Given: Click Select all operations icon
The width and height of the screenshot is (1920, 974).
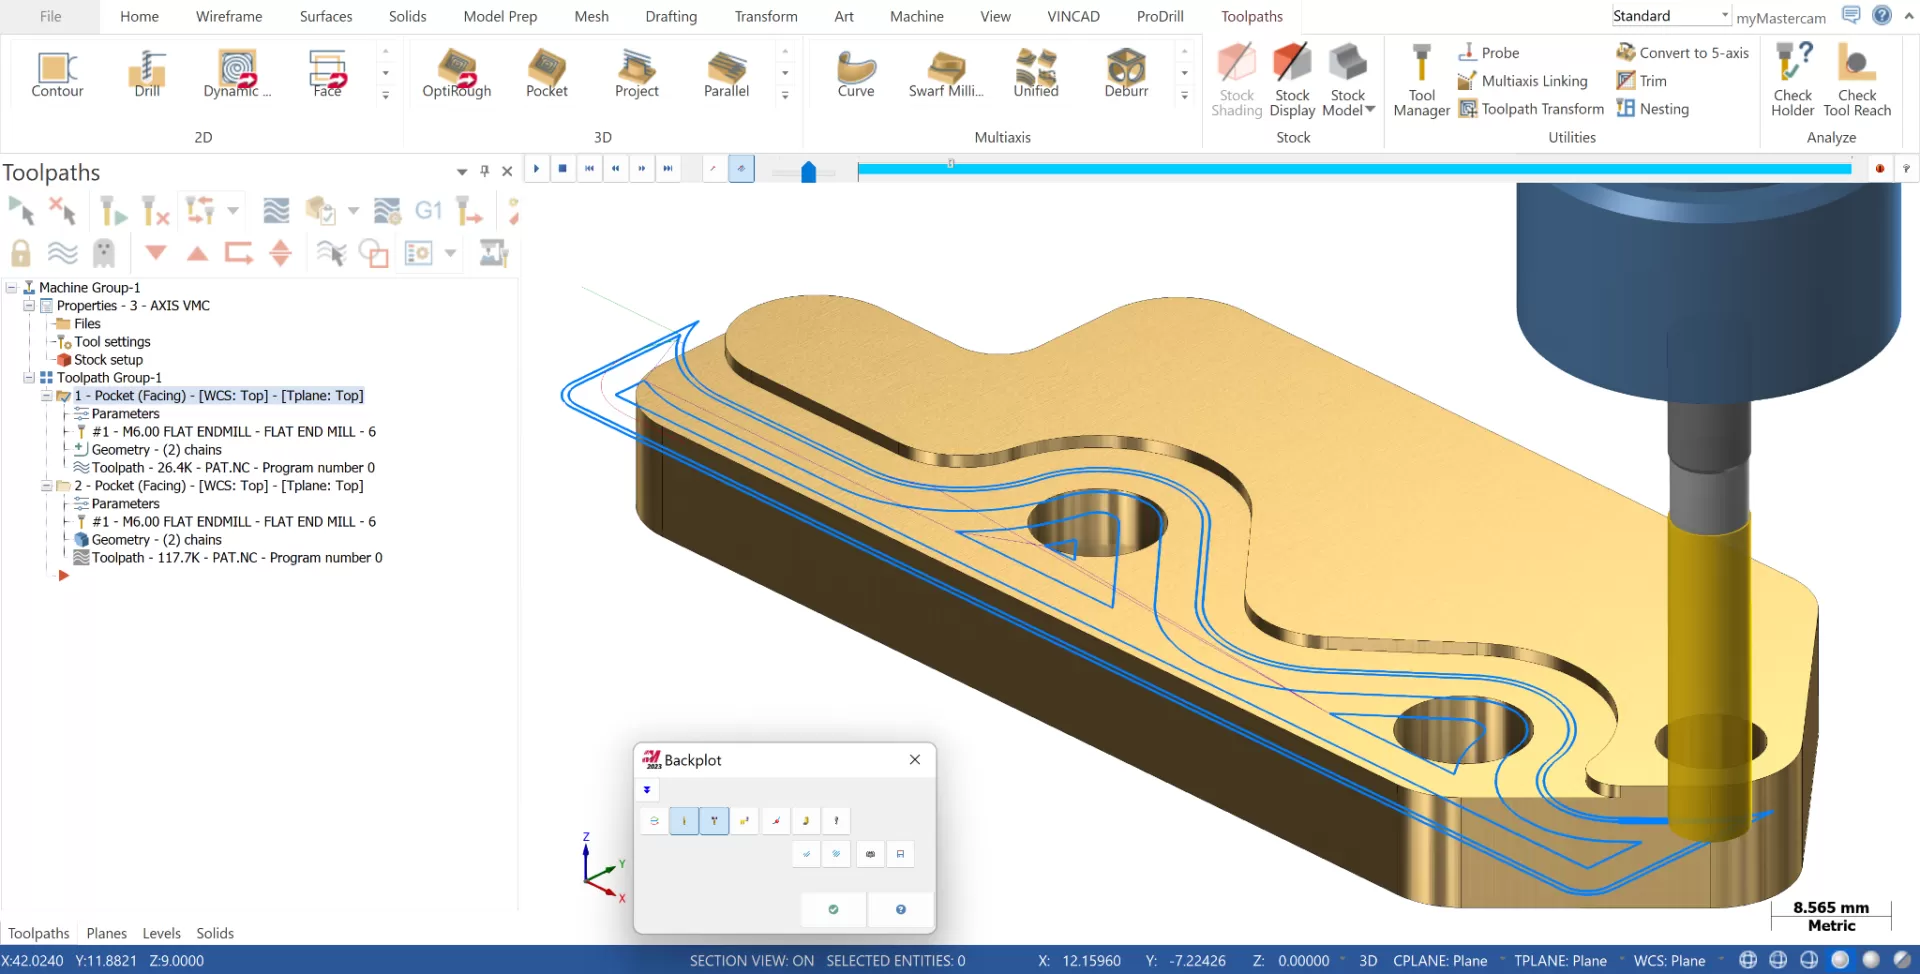Looking at the screenshot, I should (21, 211).
